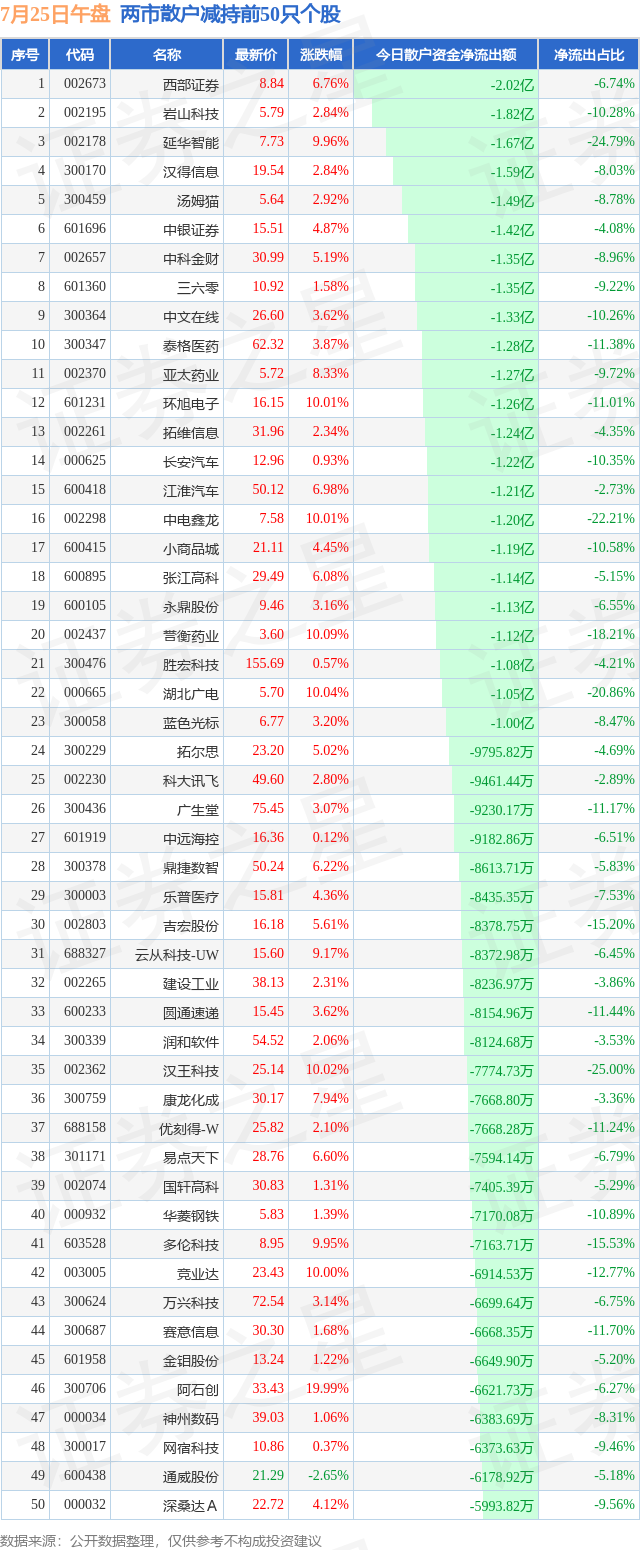640x1550 pixels.
Task: Click stock name 国轩高科
Action: coord(191,1186)
